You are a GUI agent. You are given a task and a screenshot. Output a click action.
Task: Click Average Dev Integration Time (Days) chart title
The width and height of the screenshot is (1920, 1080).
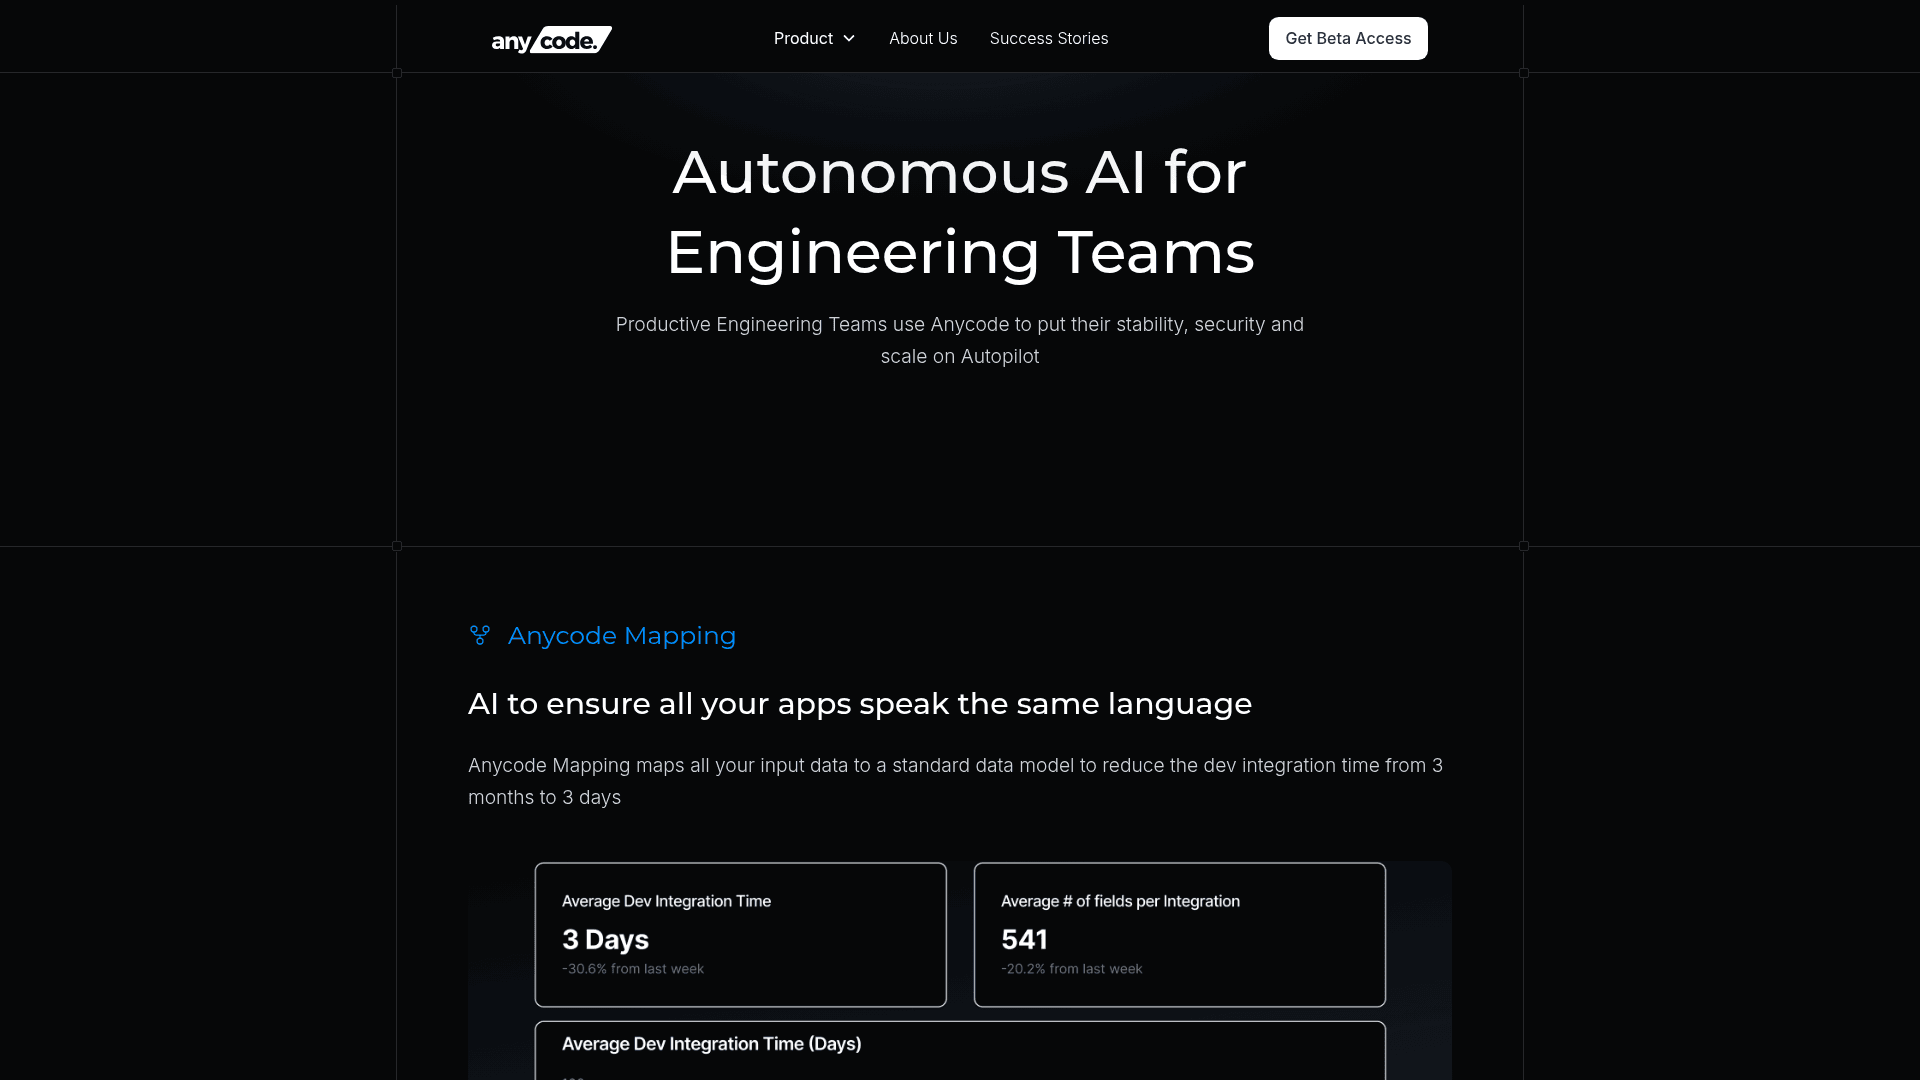[712, 1043]
